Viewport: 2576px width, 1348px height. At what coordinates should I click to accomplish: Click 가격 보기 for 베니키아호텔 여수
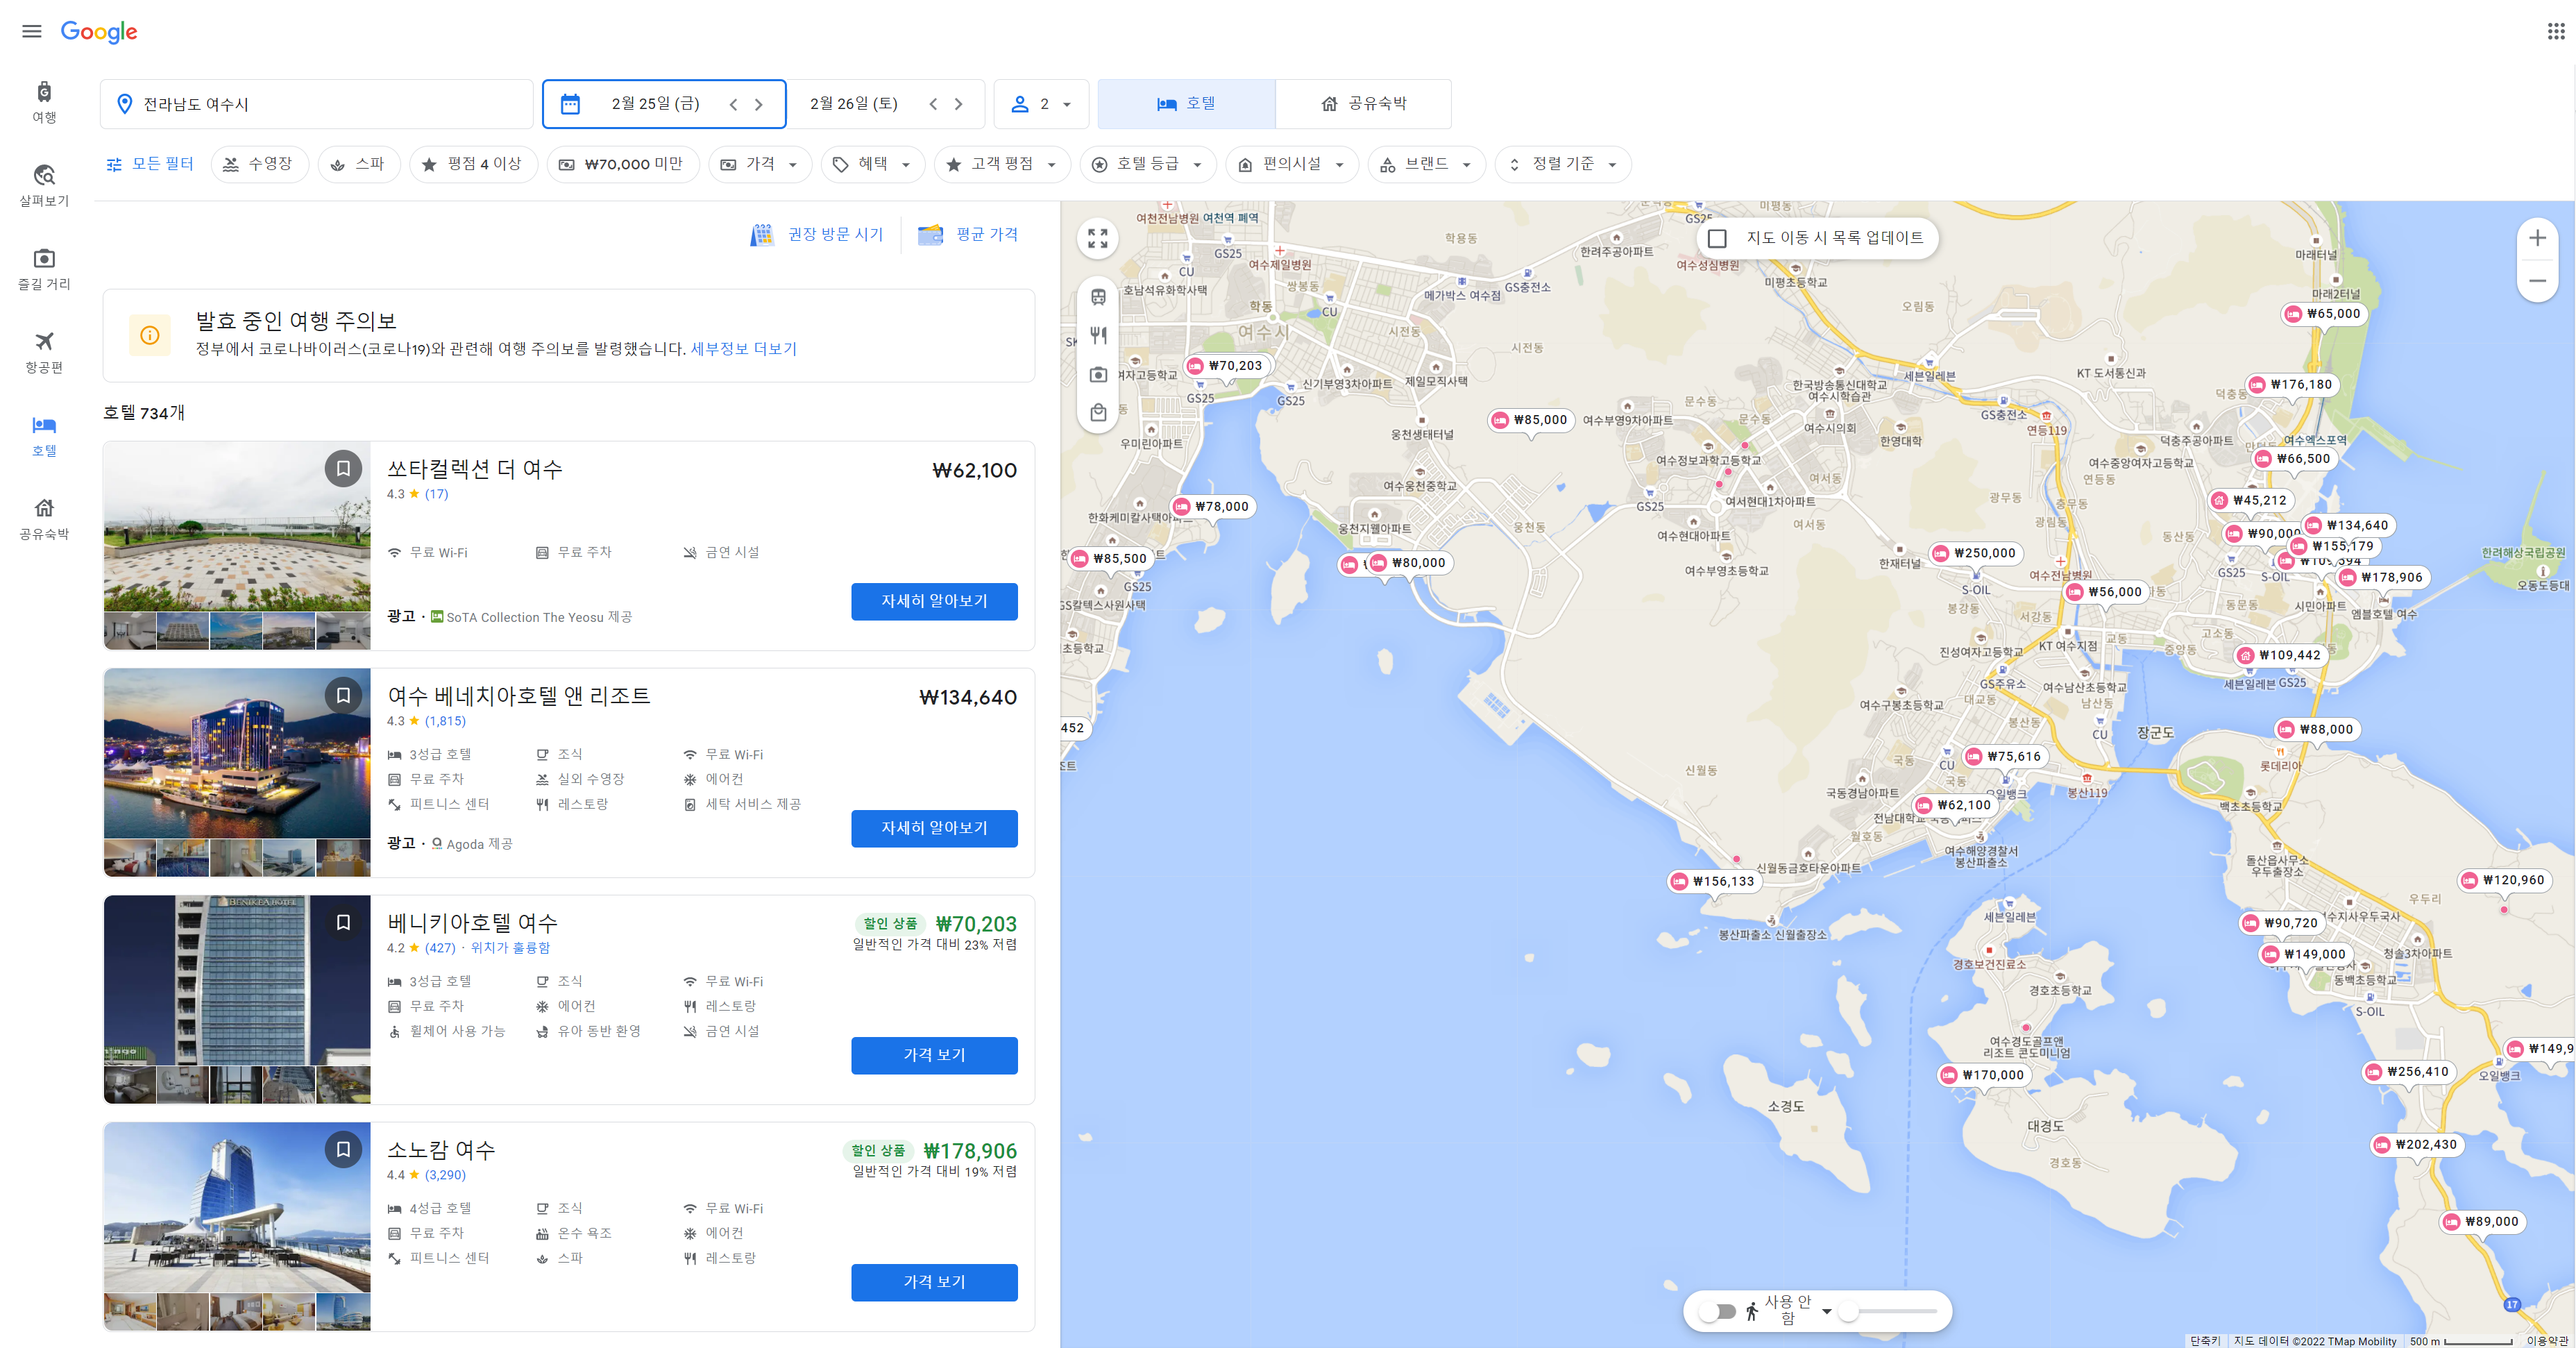click(x=934, y=1055)
